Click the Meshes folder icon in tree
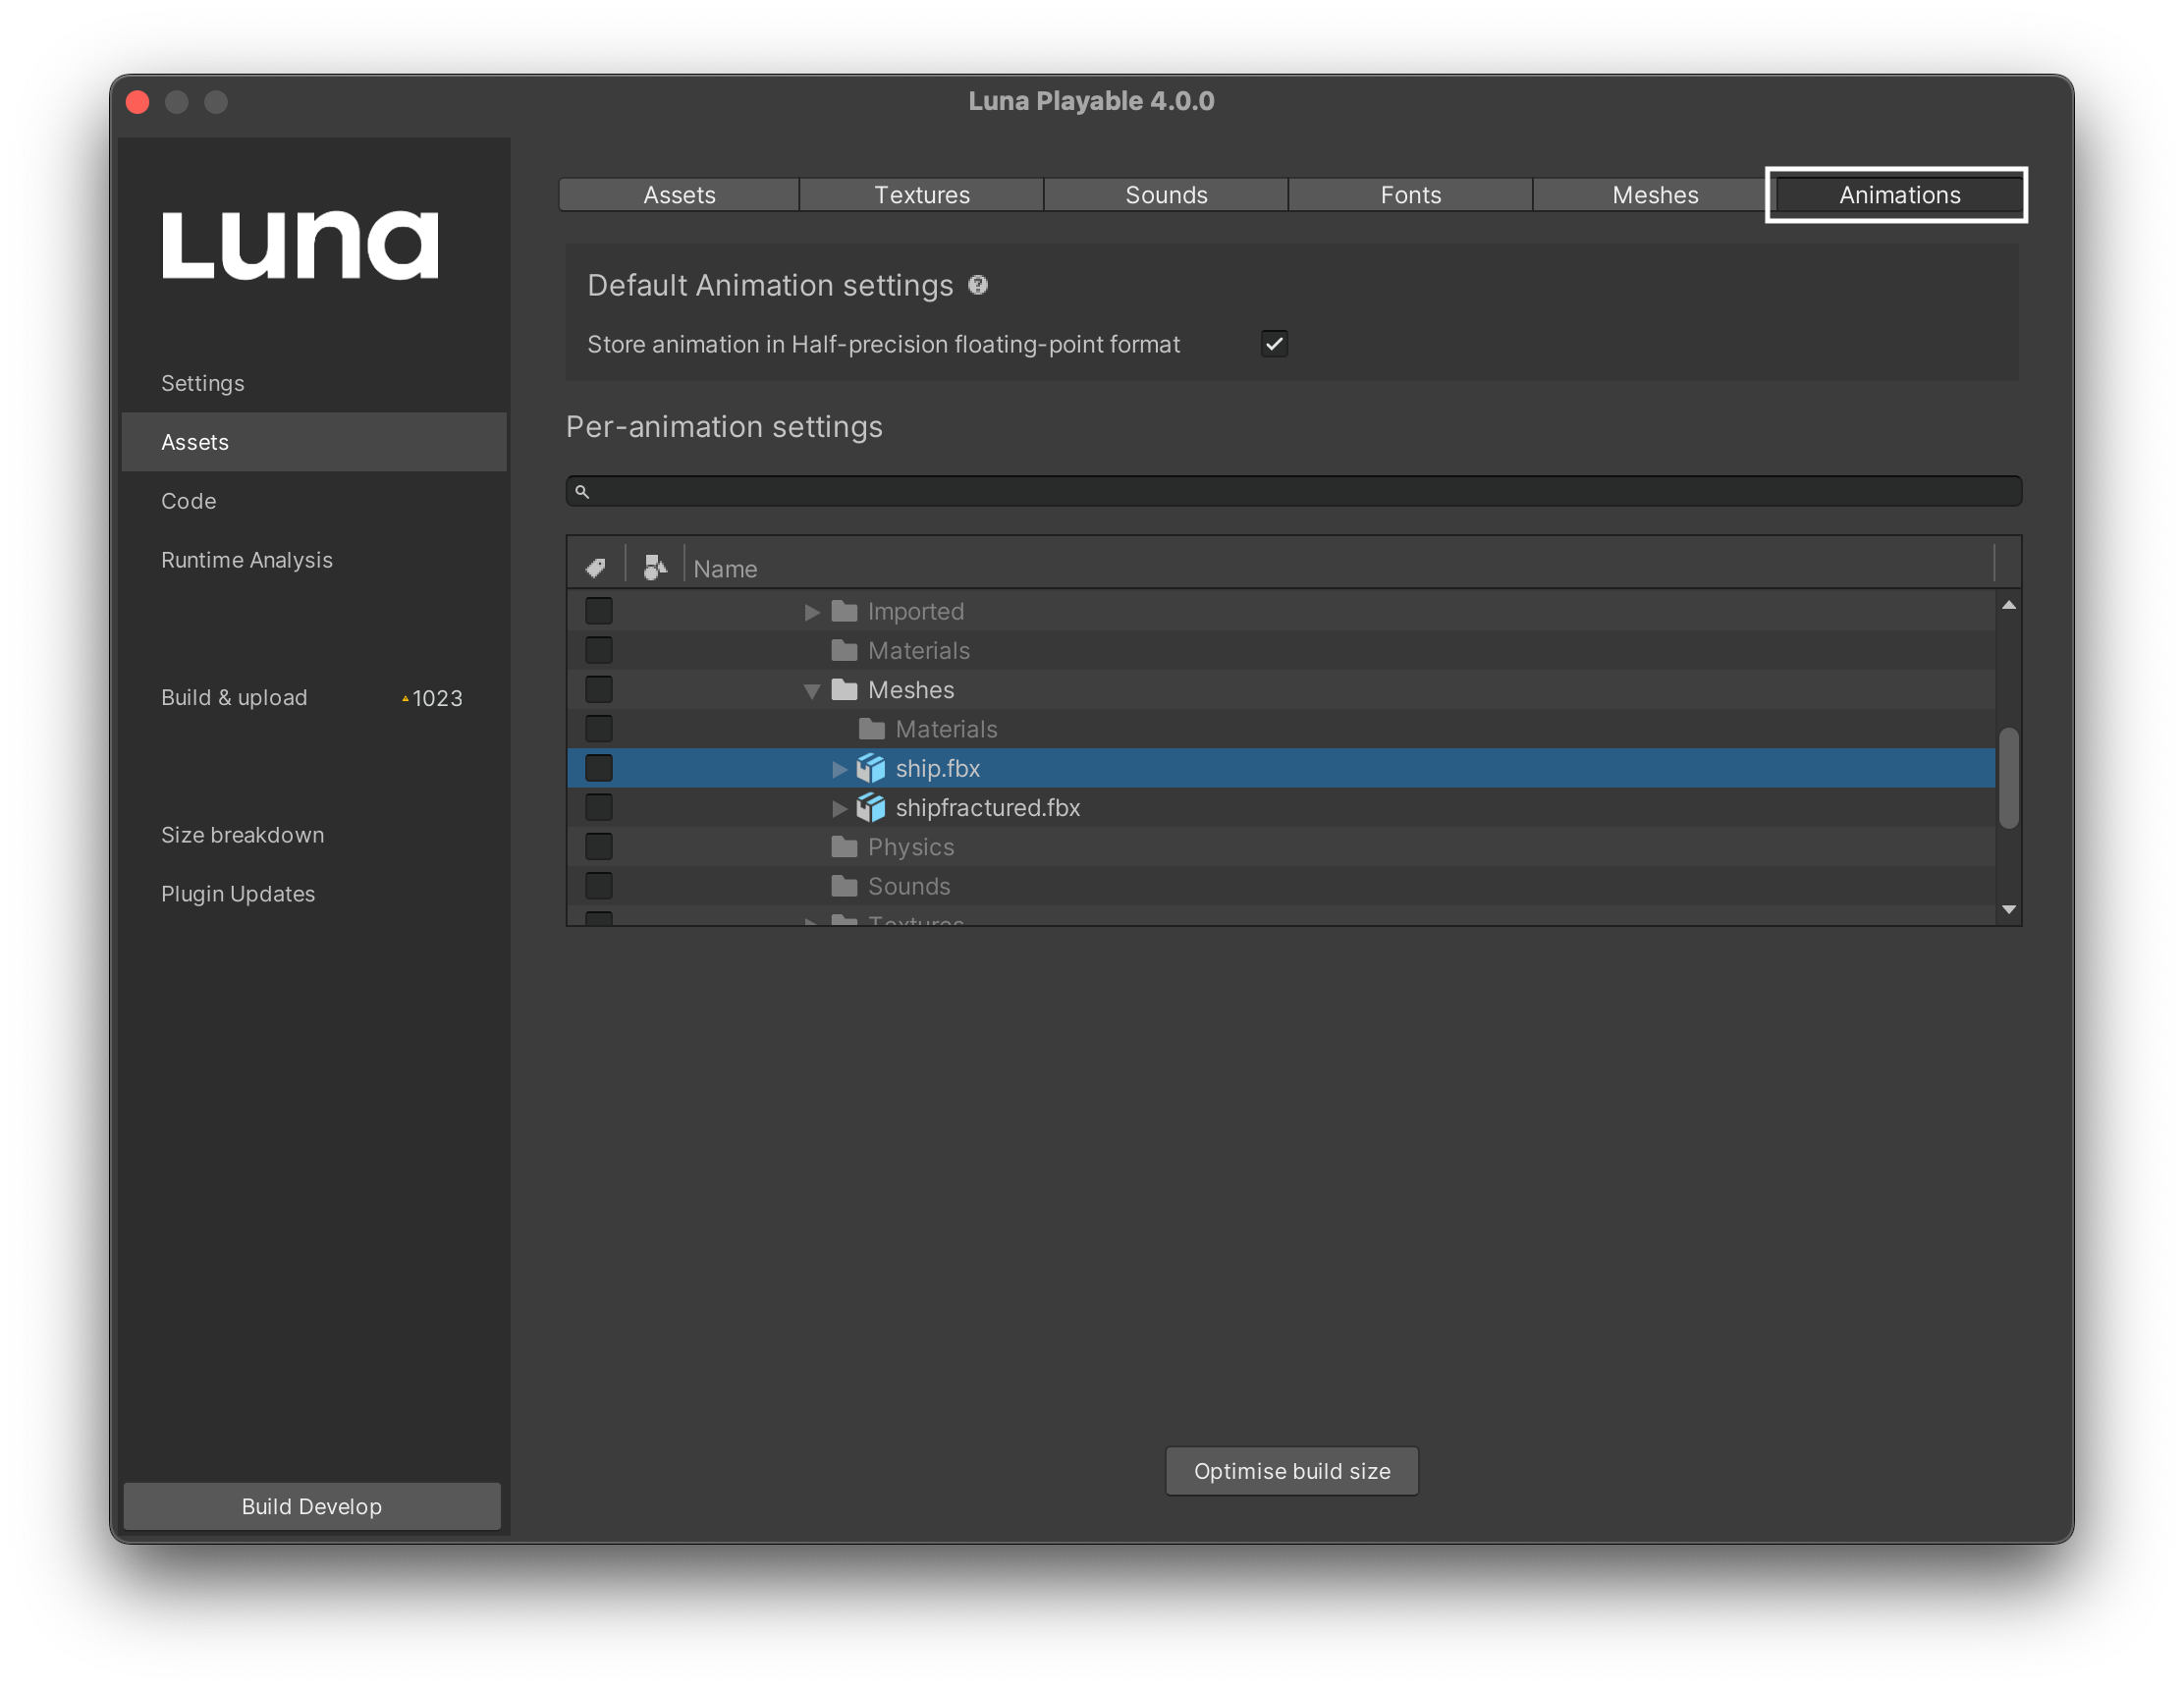 tap(845, 690)
